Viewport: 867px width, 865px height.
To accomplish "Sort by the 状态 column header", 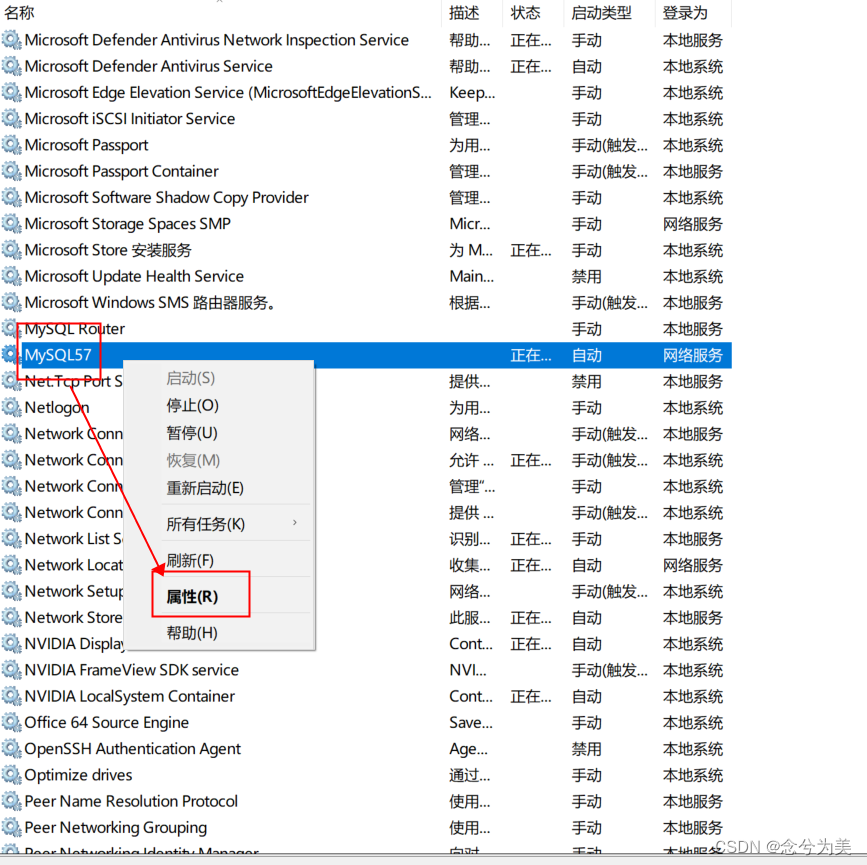I will point(525,13).
